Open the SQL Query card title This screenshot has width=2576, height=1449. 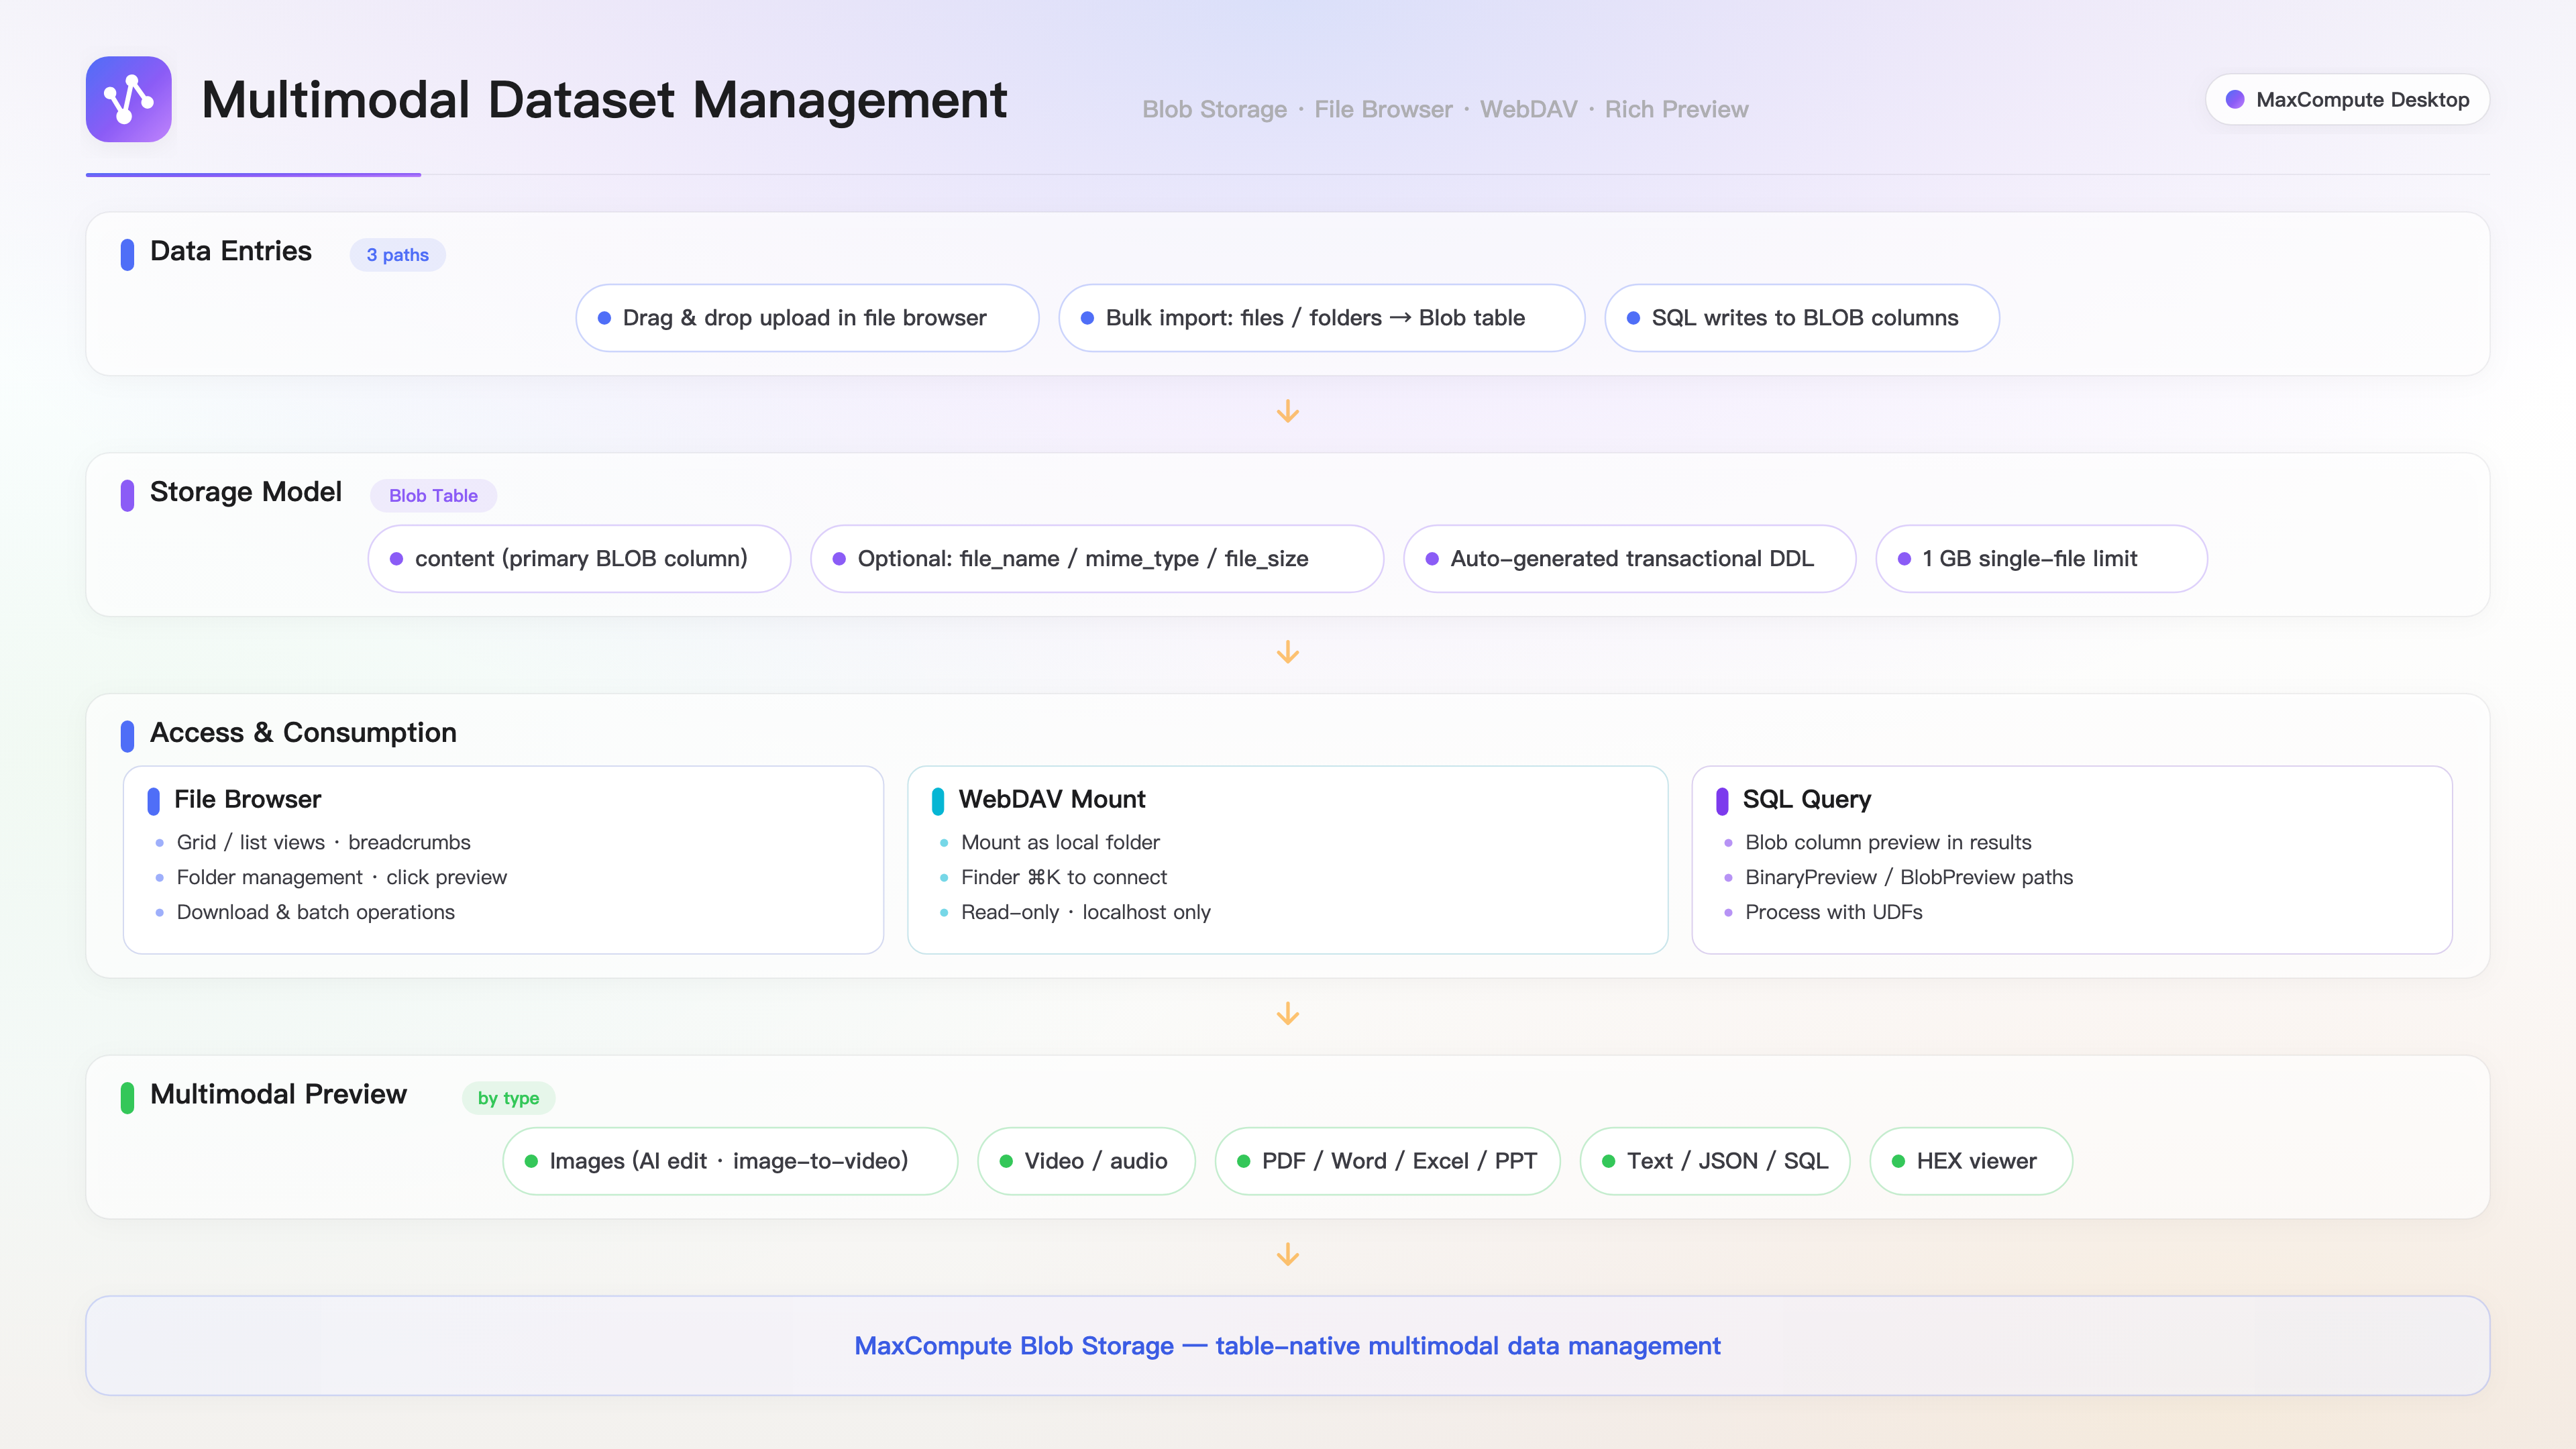tap(1806, 799)
